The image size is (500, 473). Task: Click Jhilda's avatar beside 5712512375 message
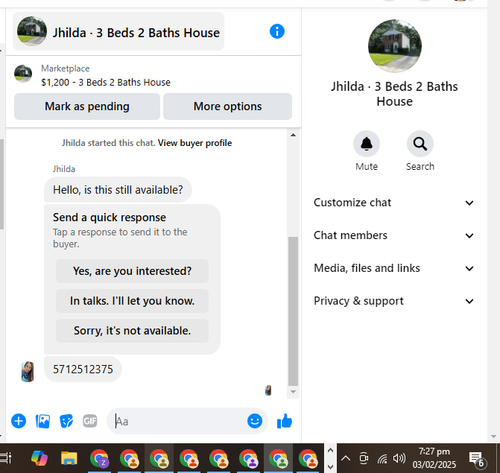pos(28,371)
